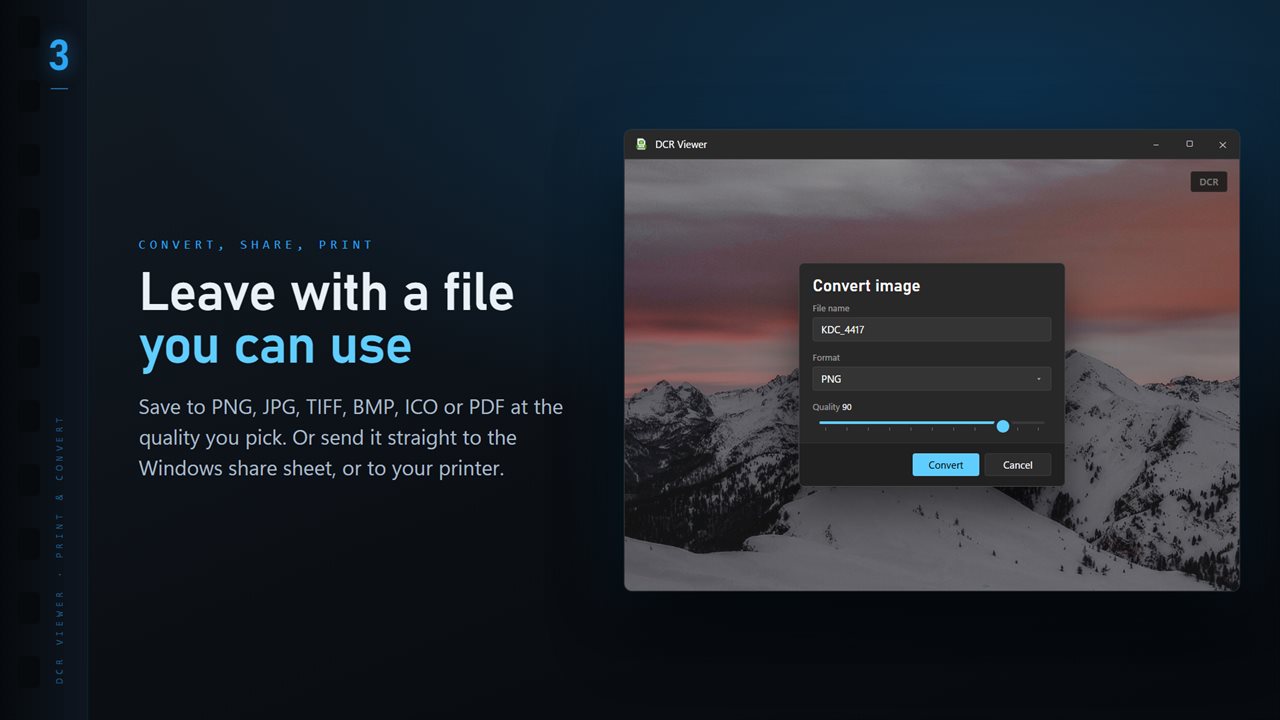Image resolution: width=1280 pixels, height=720 pixels.
Task: Cancel the Convert image dialog
Action: click(x=1018, y=465)
